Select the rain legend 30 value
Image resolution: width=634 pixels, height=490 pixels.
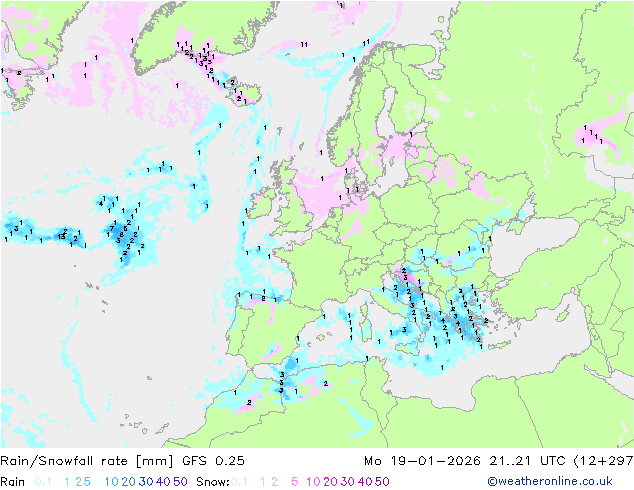coord(146,482)
